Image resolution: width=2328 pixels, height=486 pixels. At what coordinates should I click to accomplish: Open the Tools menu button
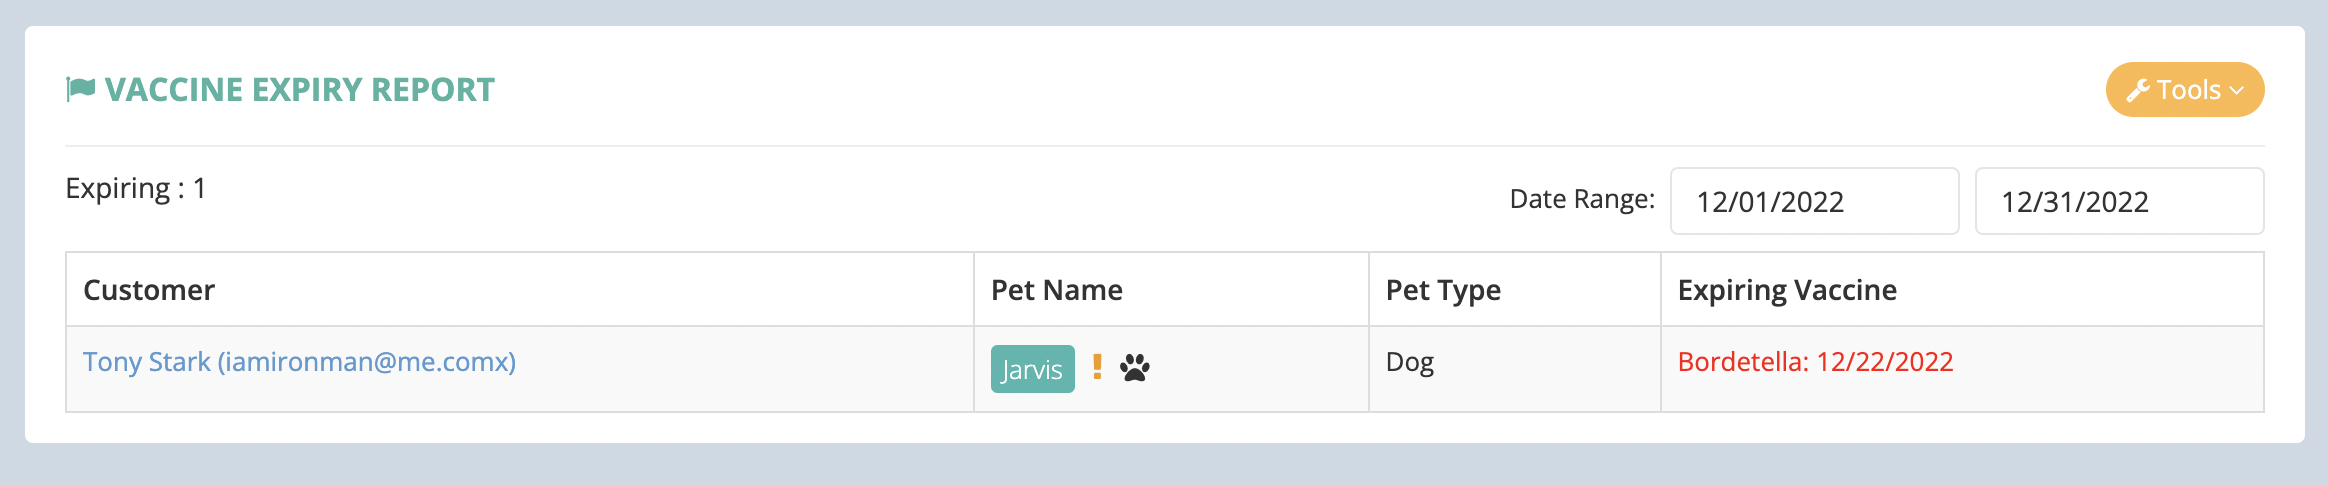(x=2185, y=90)
